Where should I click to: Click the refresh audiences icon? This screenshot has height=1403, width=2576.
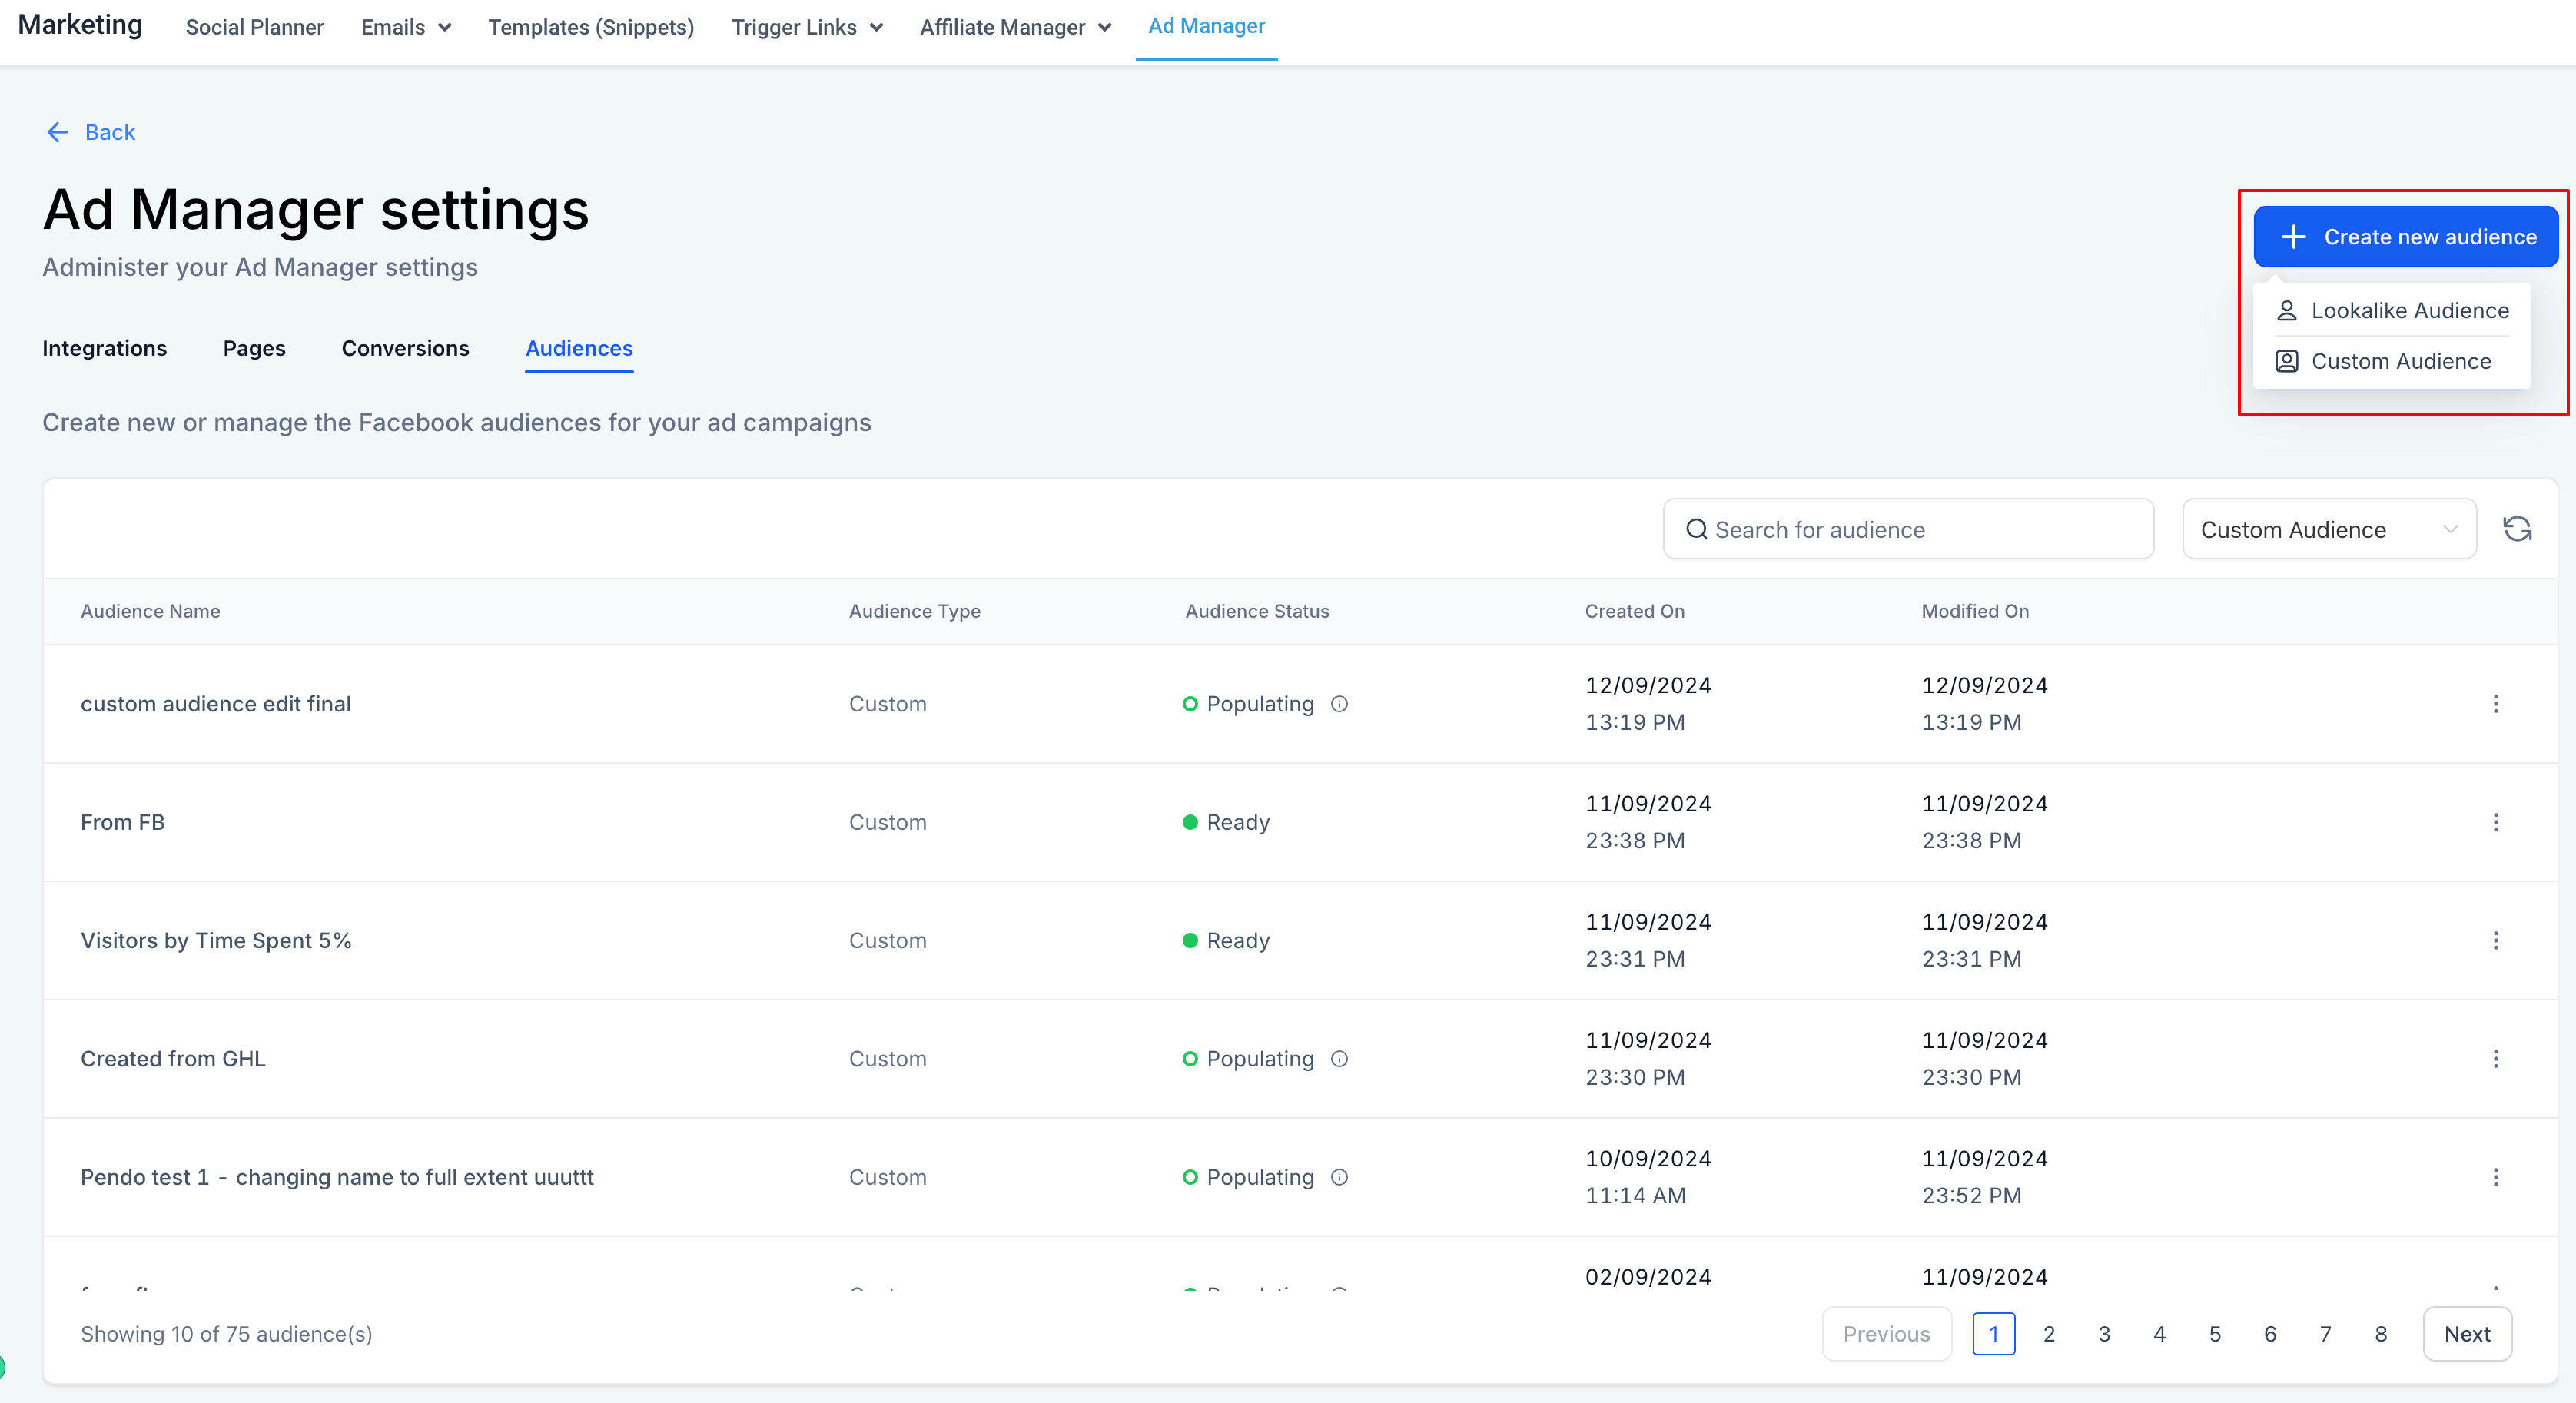point(2516,529)
